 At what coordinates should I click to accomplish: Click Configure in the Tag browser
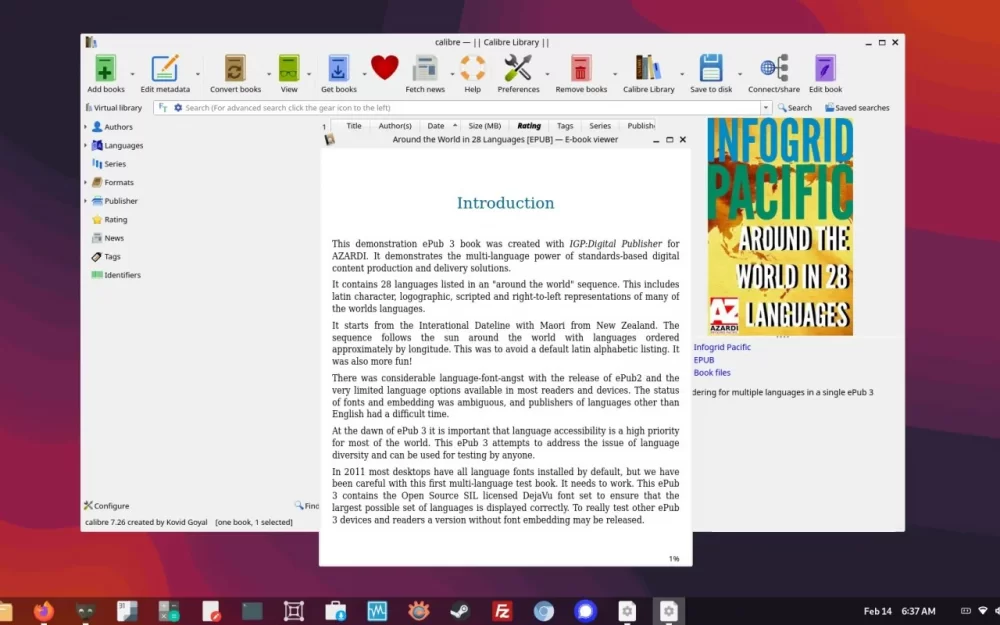(107, 506)
